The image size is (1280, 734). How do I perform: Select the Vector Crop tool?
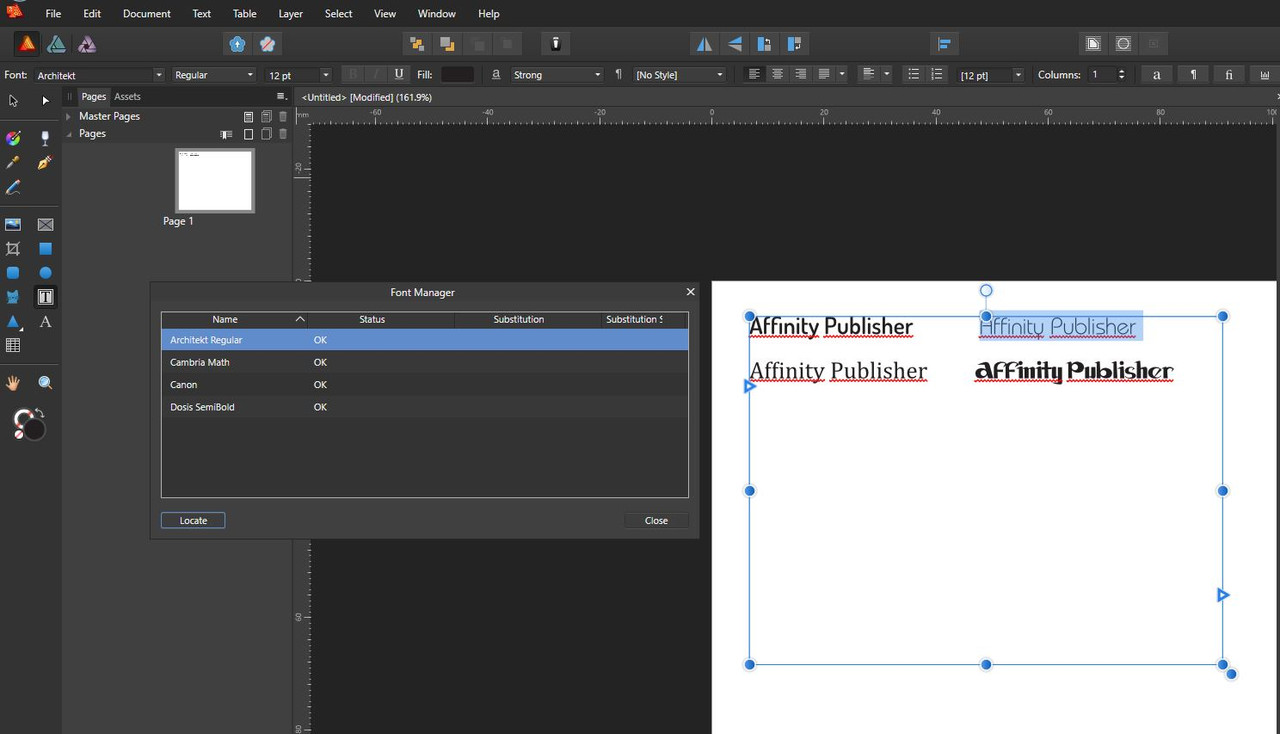pyautogui.click(x=13, y=249)
